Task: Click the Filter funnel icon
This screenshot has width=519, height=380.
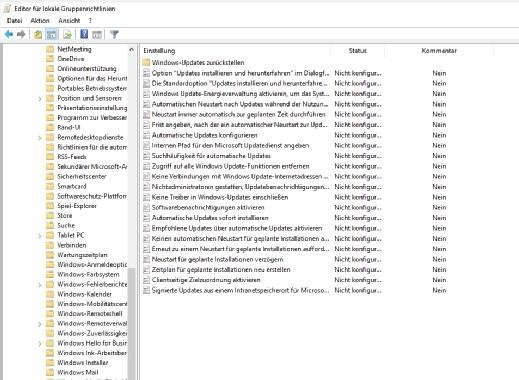Action: pyautogui.click(x=114, y=34)
